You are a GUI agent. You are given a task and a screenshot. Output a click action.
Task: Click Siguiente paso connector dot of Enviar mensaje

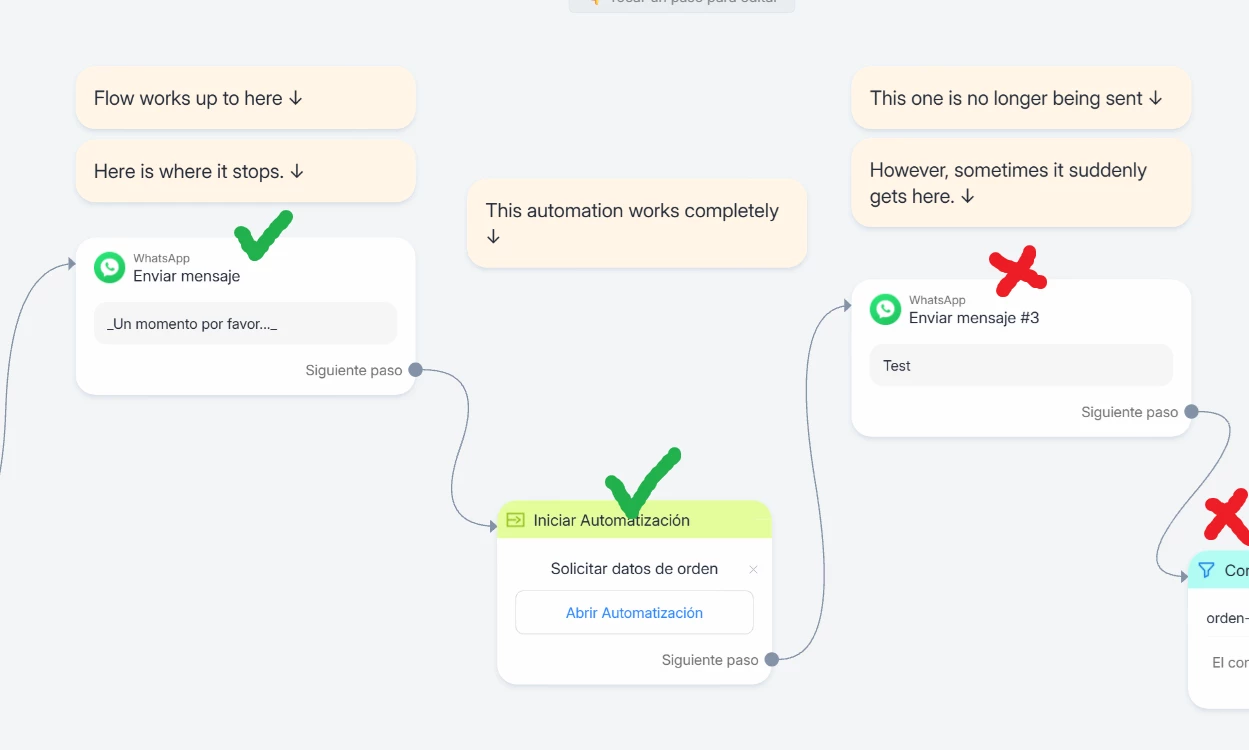415,370
